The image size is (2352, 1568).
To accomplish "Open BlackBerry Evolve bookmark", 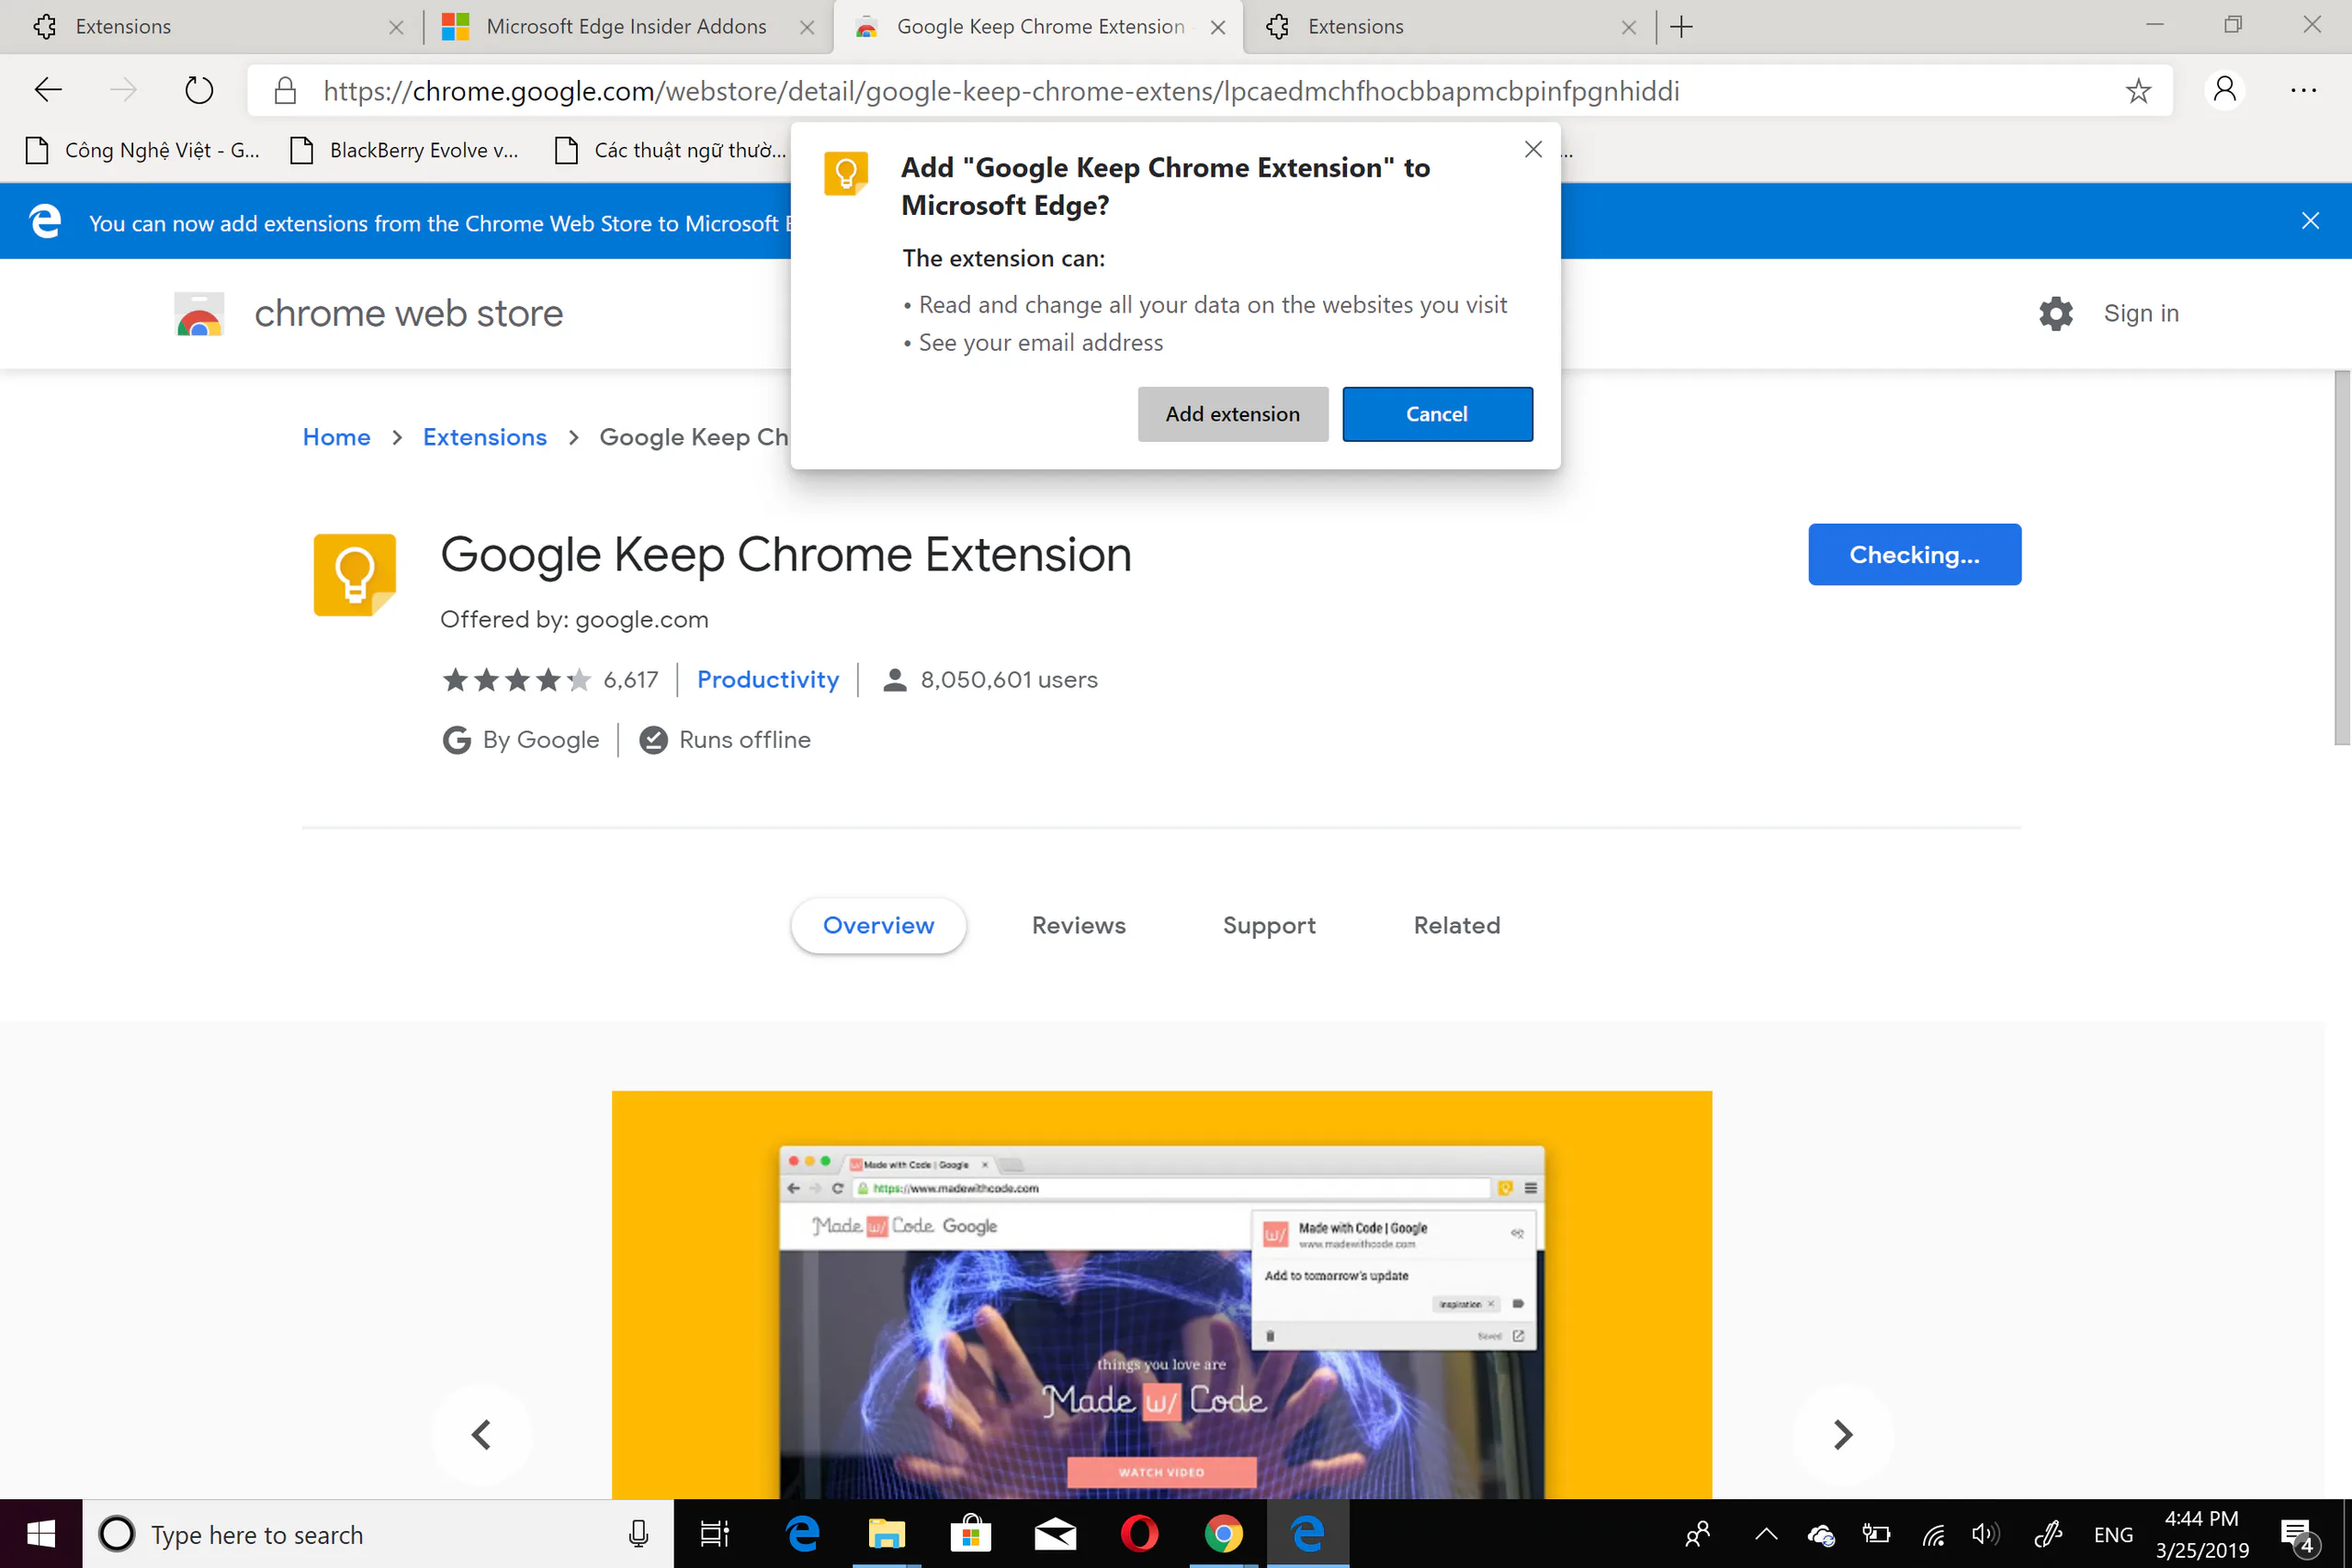I will 405,150.
